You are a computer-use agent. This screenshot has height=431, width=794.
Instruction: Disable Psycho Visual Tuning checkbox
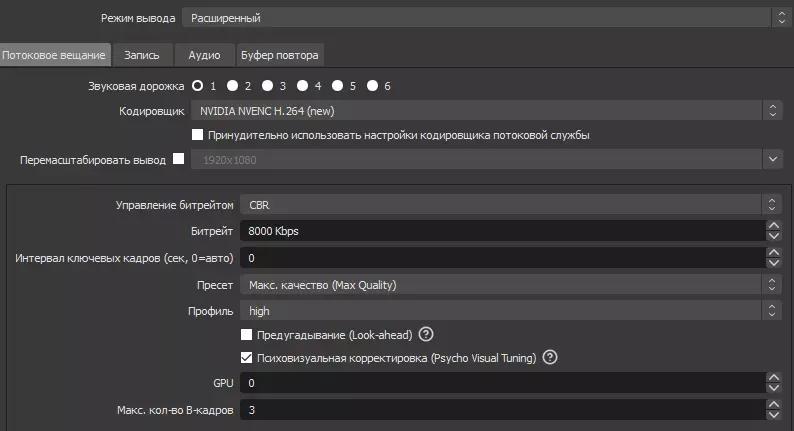tap(247, 357)
